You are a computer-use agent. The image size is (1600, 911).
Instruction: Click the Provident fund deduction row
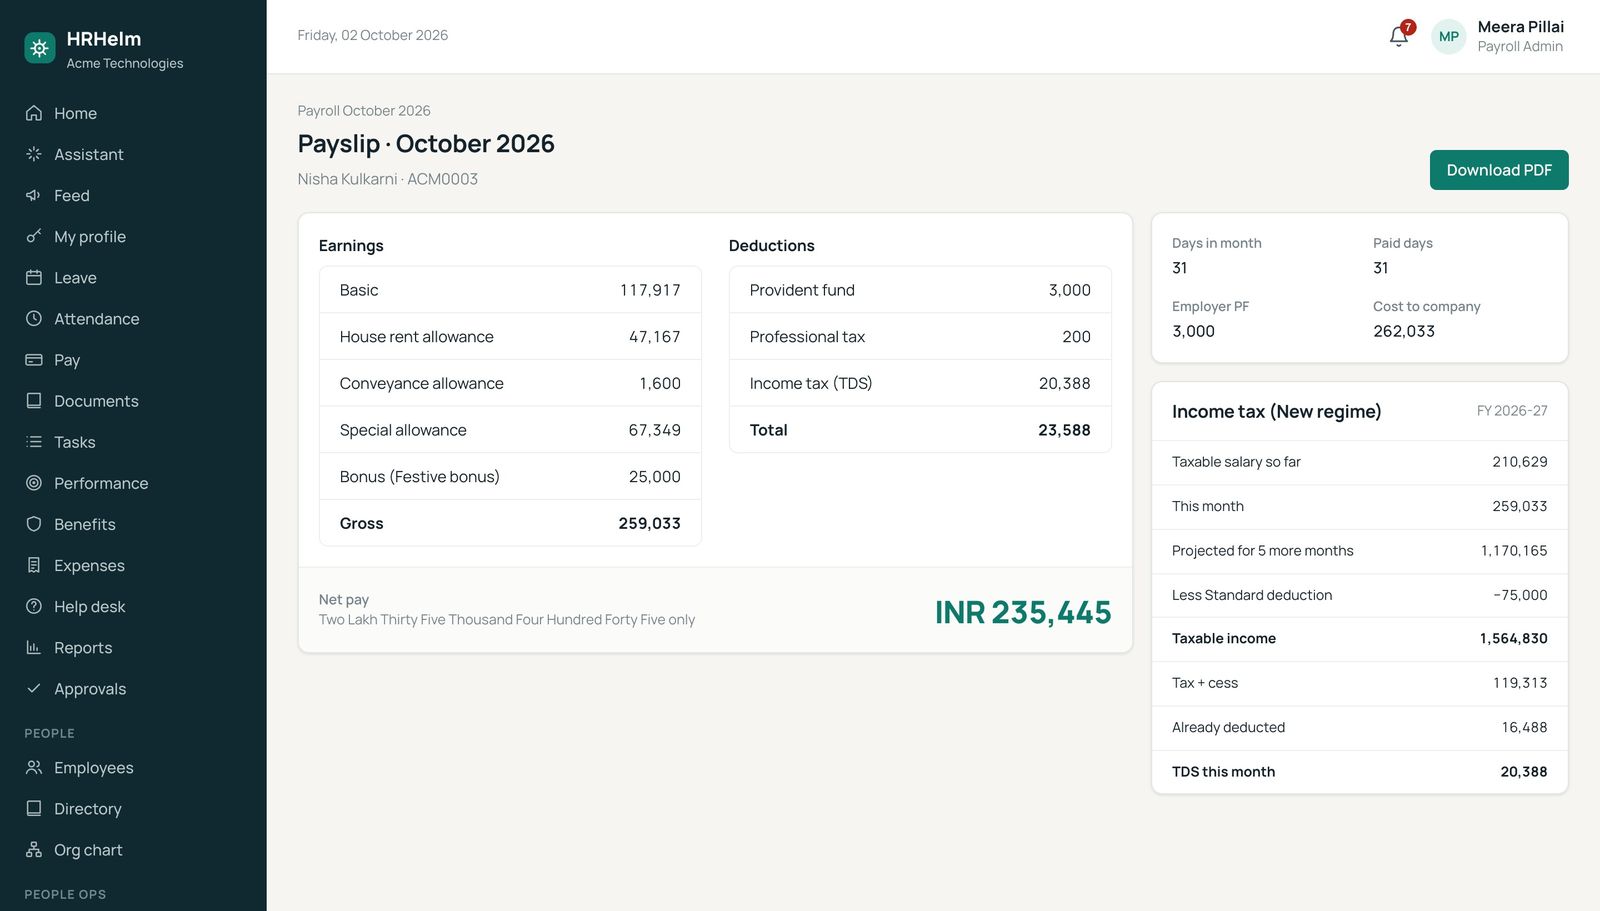point(920,290)
